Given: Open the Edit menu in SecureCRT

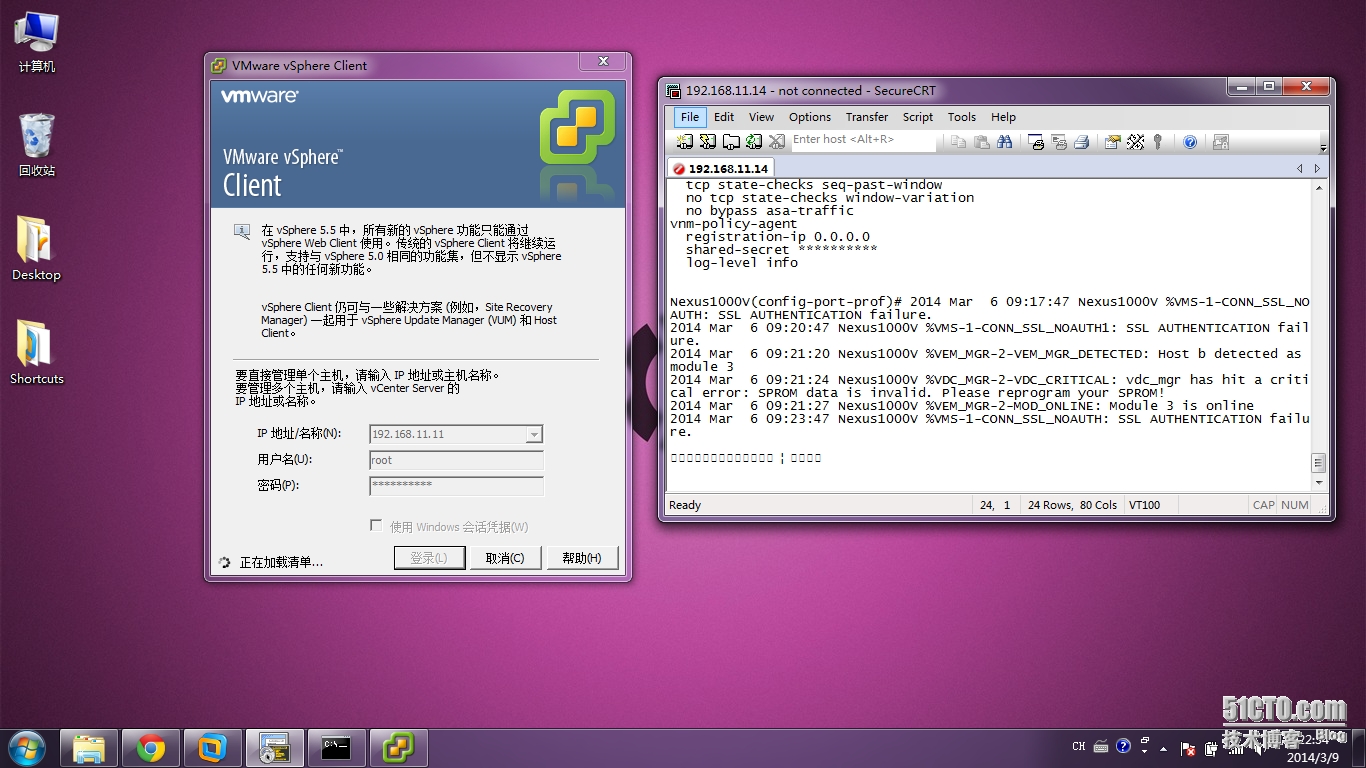Looking at the screenshot, I should point(724,117).
